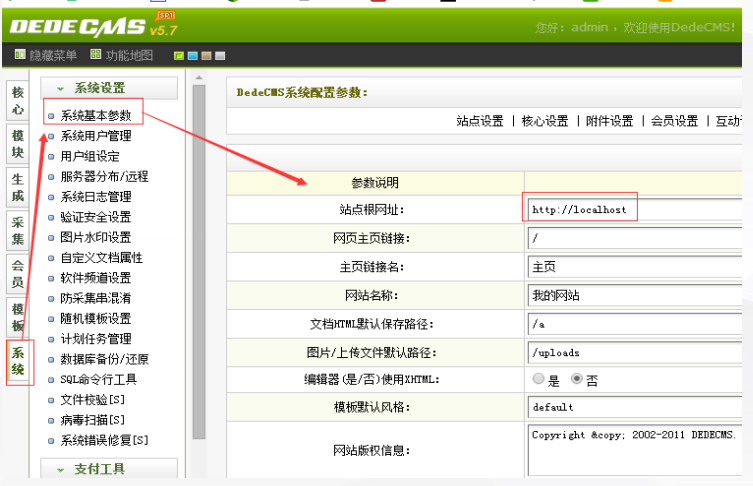Open the function map icon (功能地图)
The width and height of the screenshot is (753, 486).
(x=96, y=54)
